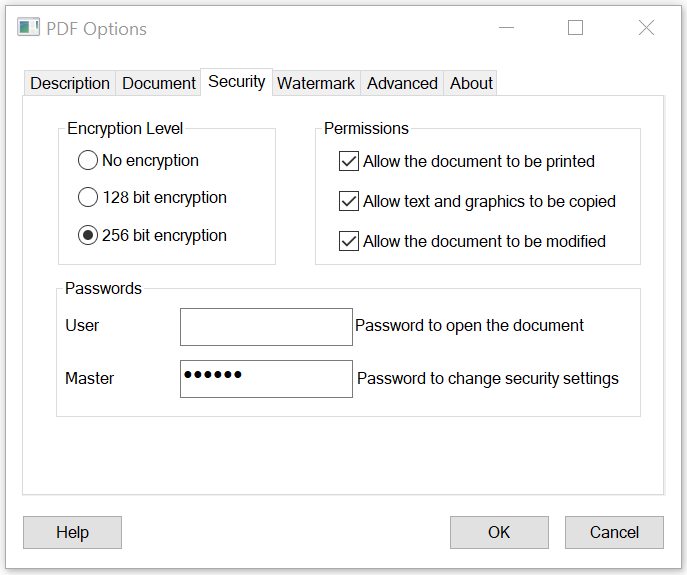Image resolution: width=687 pixels, height=575 pixels.
Task: Close the PDF Options dialog
Action: click(x=646, y=28)
